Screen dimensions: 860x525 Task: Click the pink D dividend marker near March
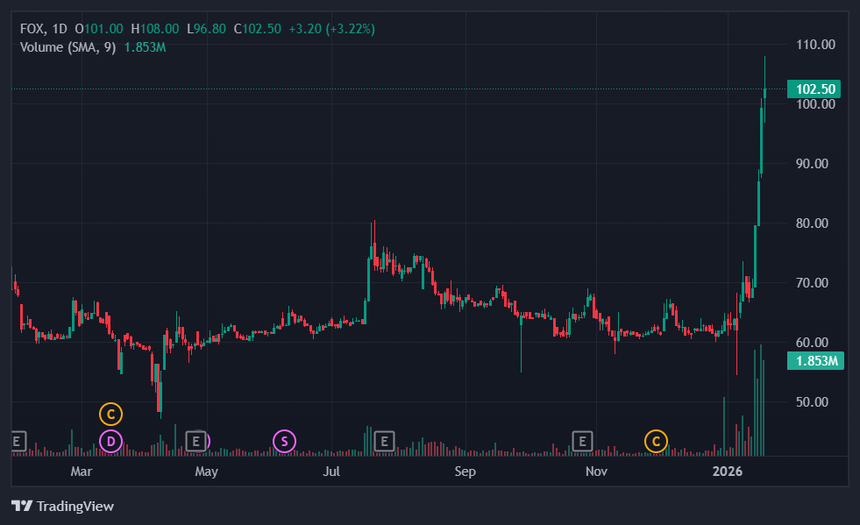click(111, 440)
